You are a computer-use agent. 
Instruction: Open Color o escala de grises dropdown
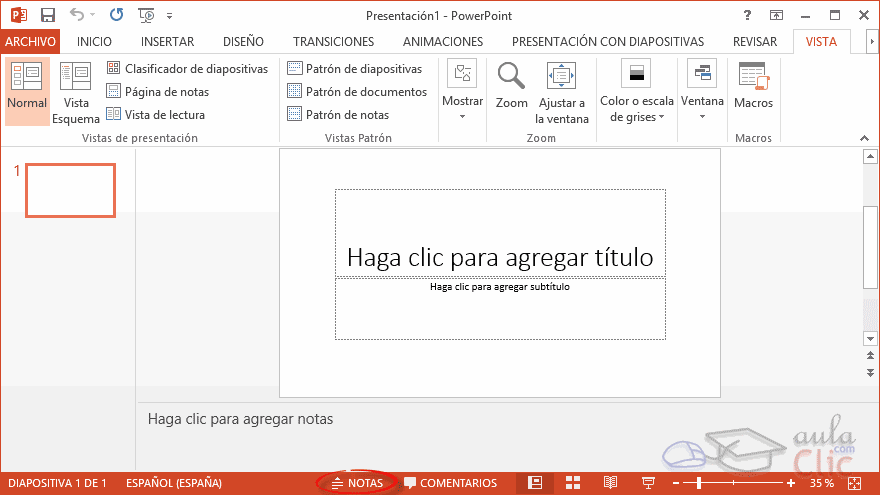tap(636, 90)
